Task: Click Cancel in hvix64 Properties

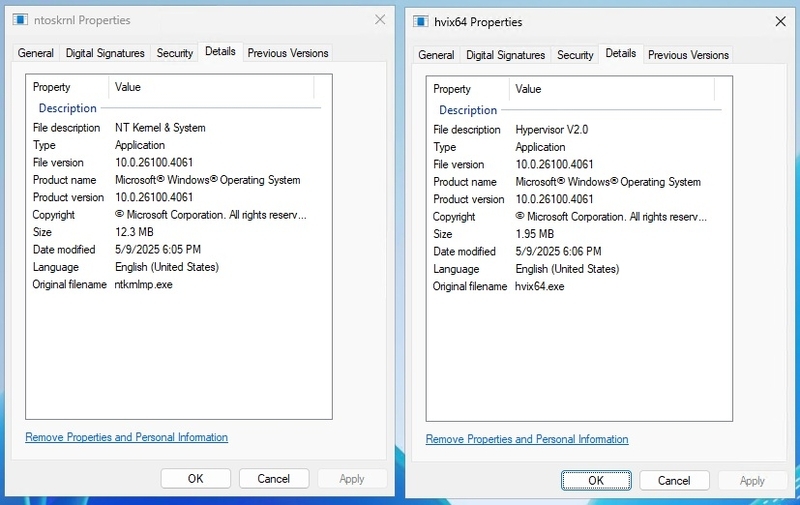Action: pyautogui.click(x=674, y=481)
